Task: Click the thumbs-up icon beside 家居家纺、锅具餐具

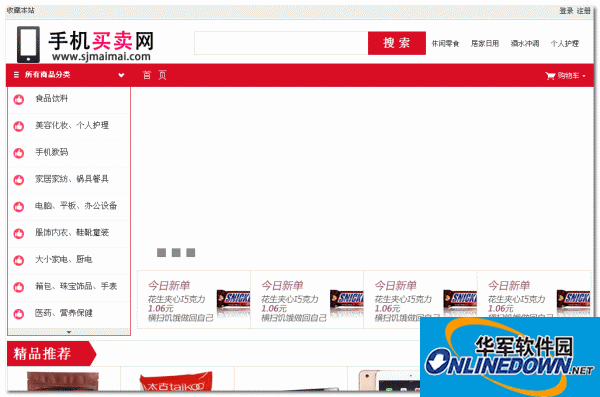Action: point(19,180)
